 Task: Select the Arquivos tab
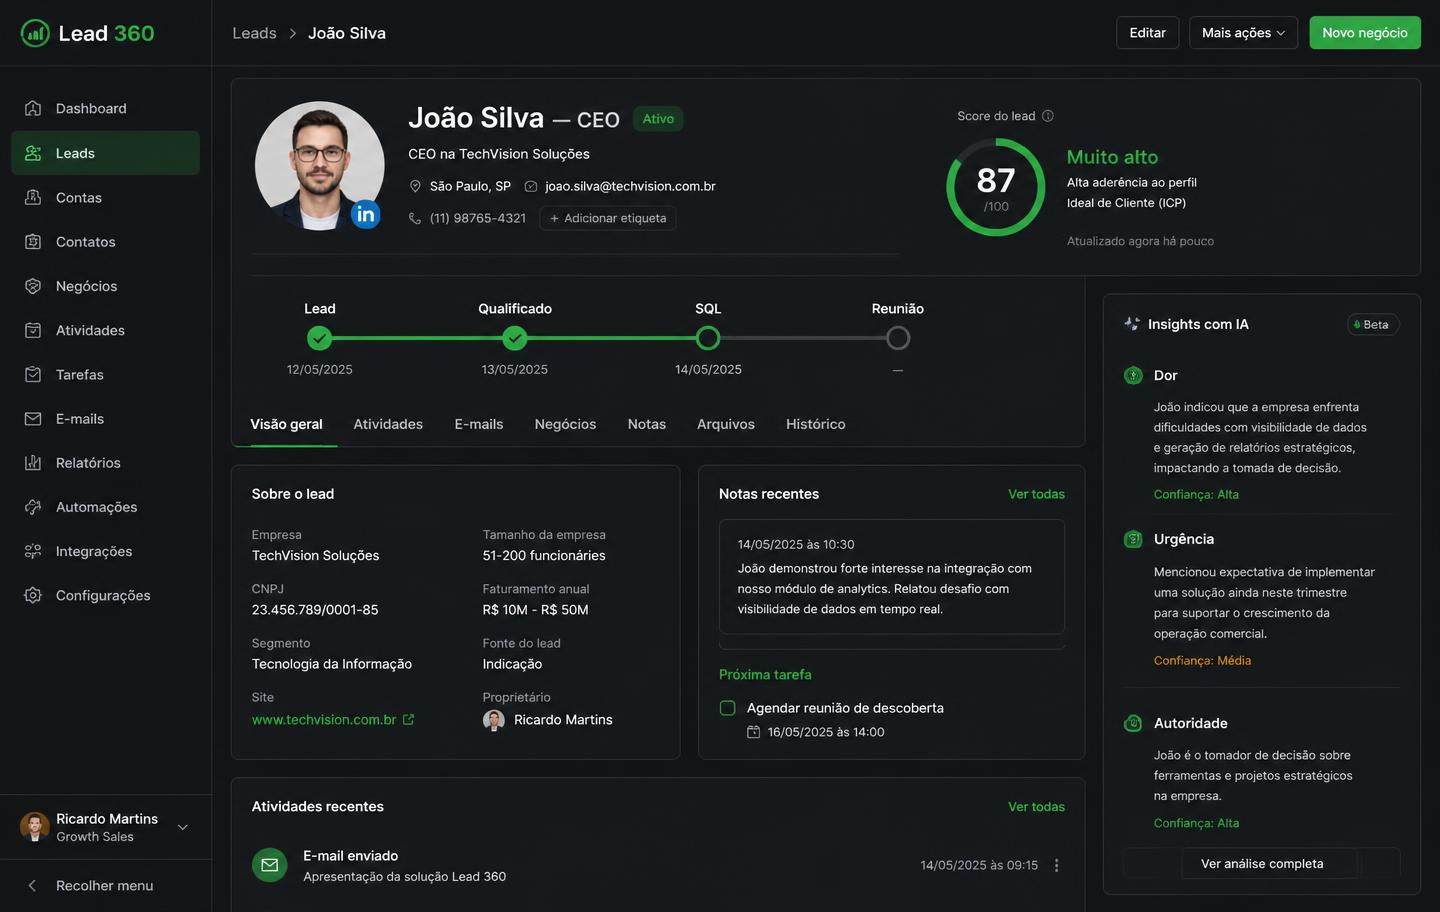pyautogui.click(x=726, y=424)
